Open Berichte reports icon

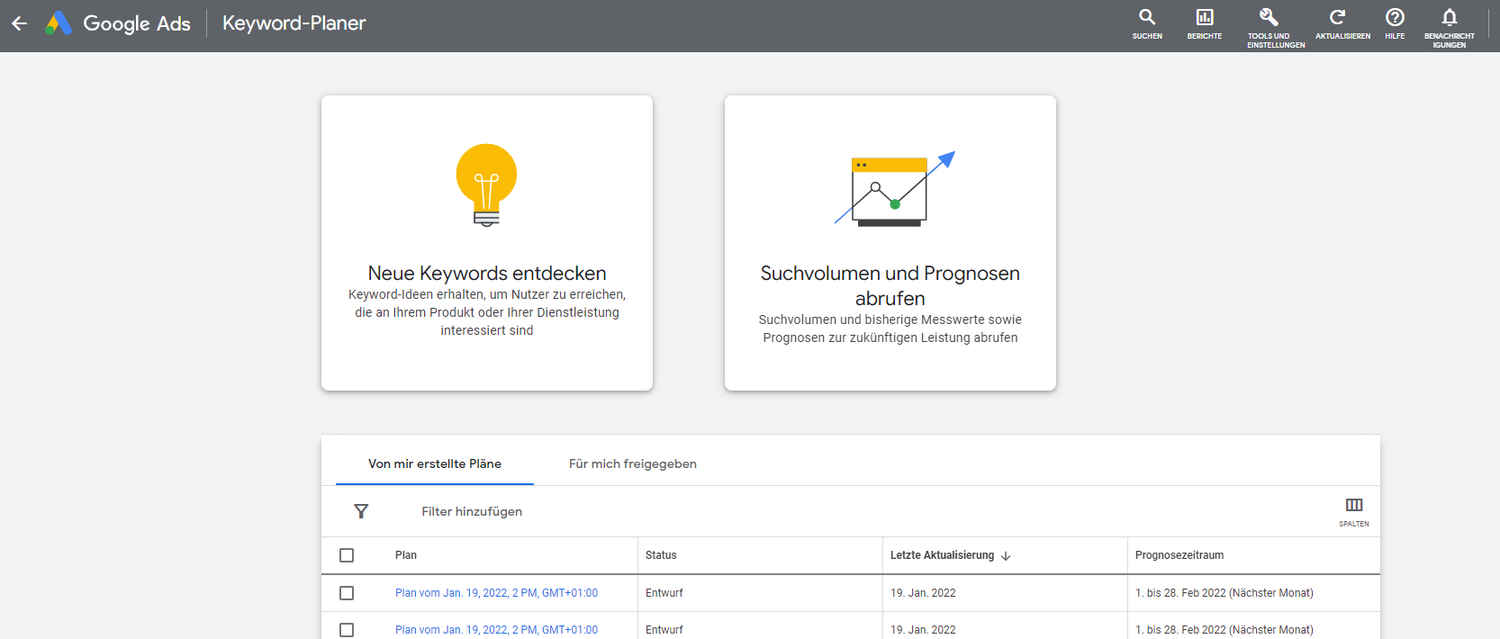1204,18
